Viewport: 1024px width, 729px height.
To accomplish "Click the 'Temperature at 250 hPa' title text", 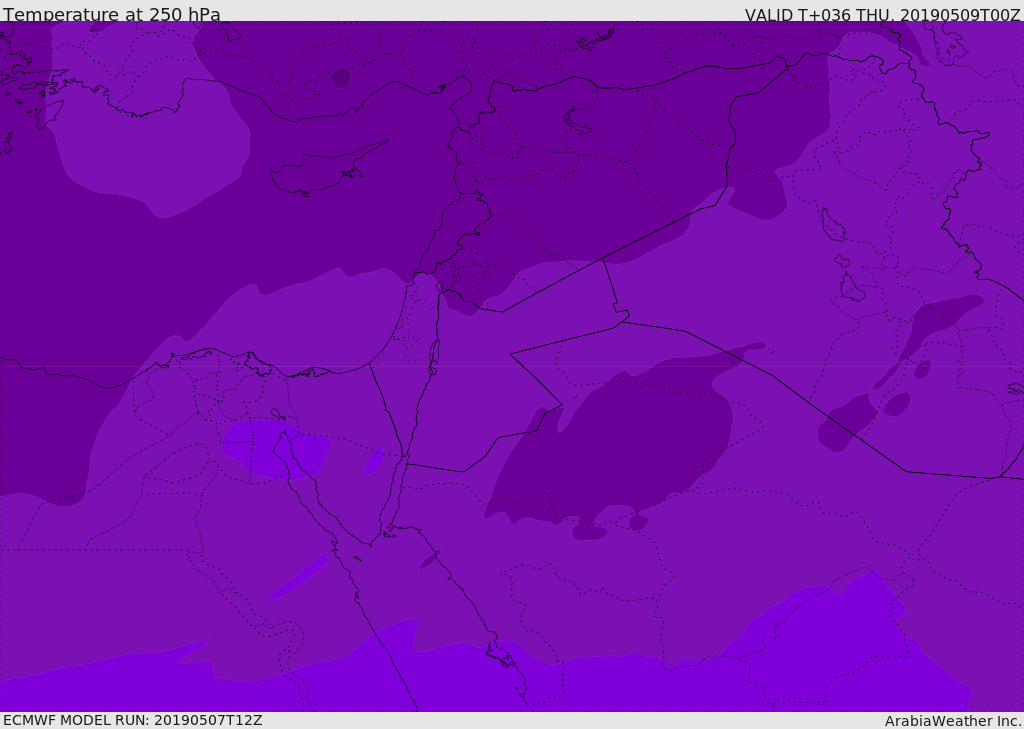I will 112,14.
